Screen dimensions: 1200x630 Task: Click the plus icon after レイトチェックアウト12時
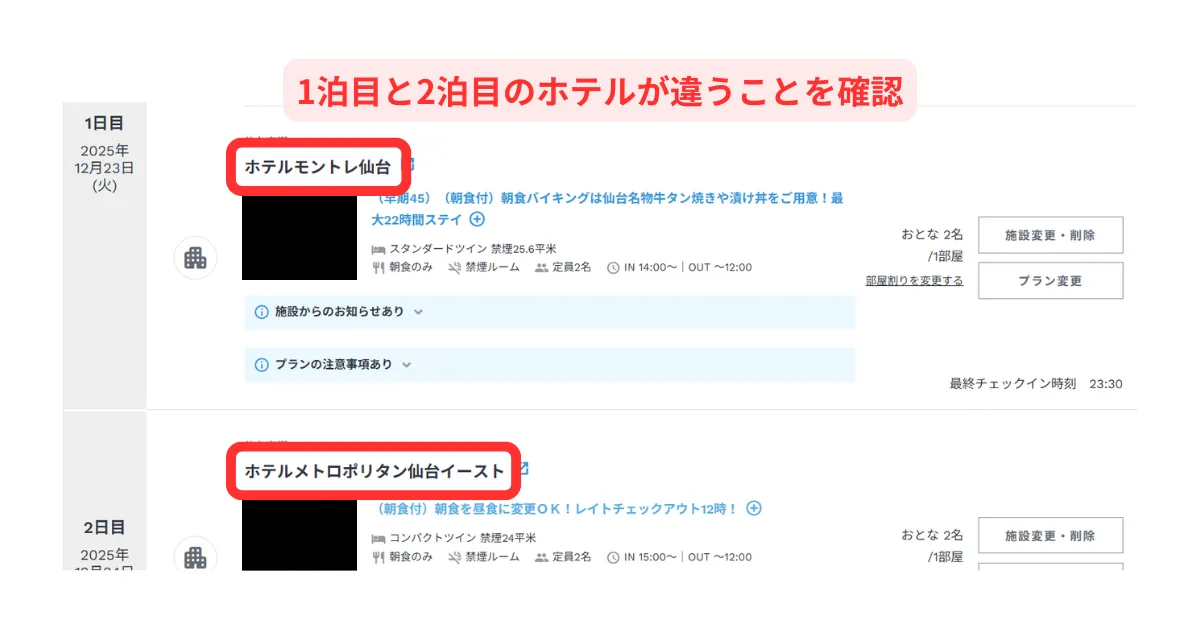754,508
